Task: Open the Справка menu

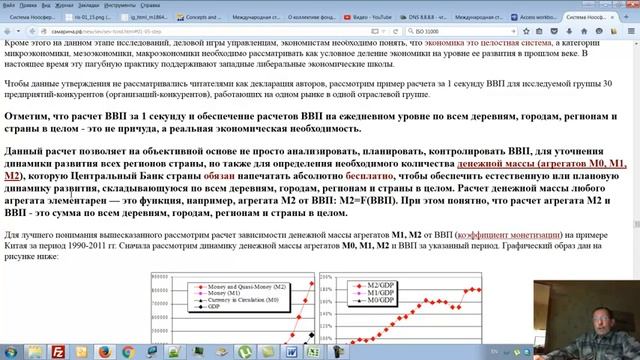Action: (150, 5)
